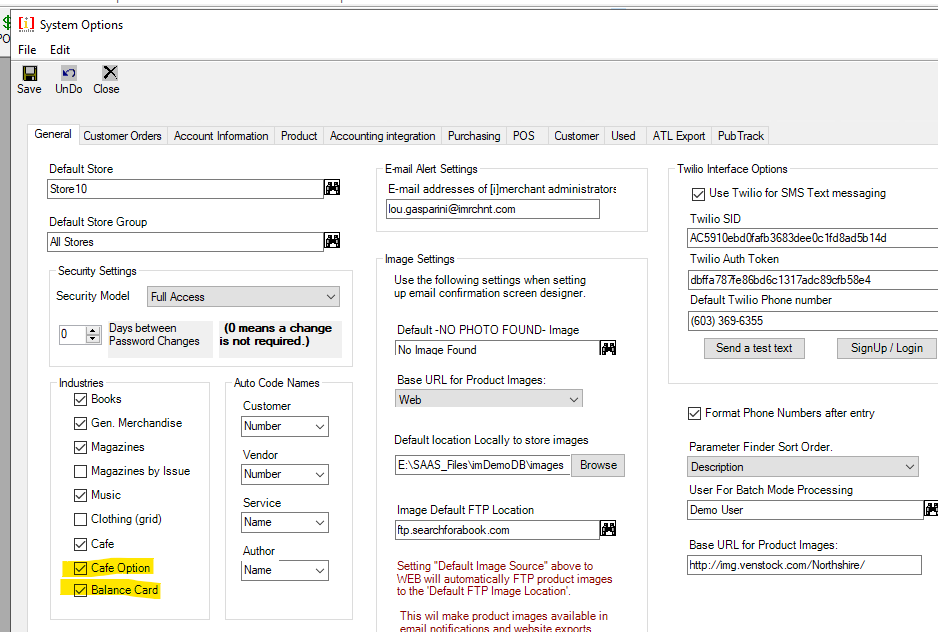Viewport: 938px width, 632px height.
Task: Open the Author auto code dropdown
Action: [285, 570]
